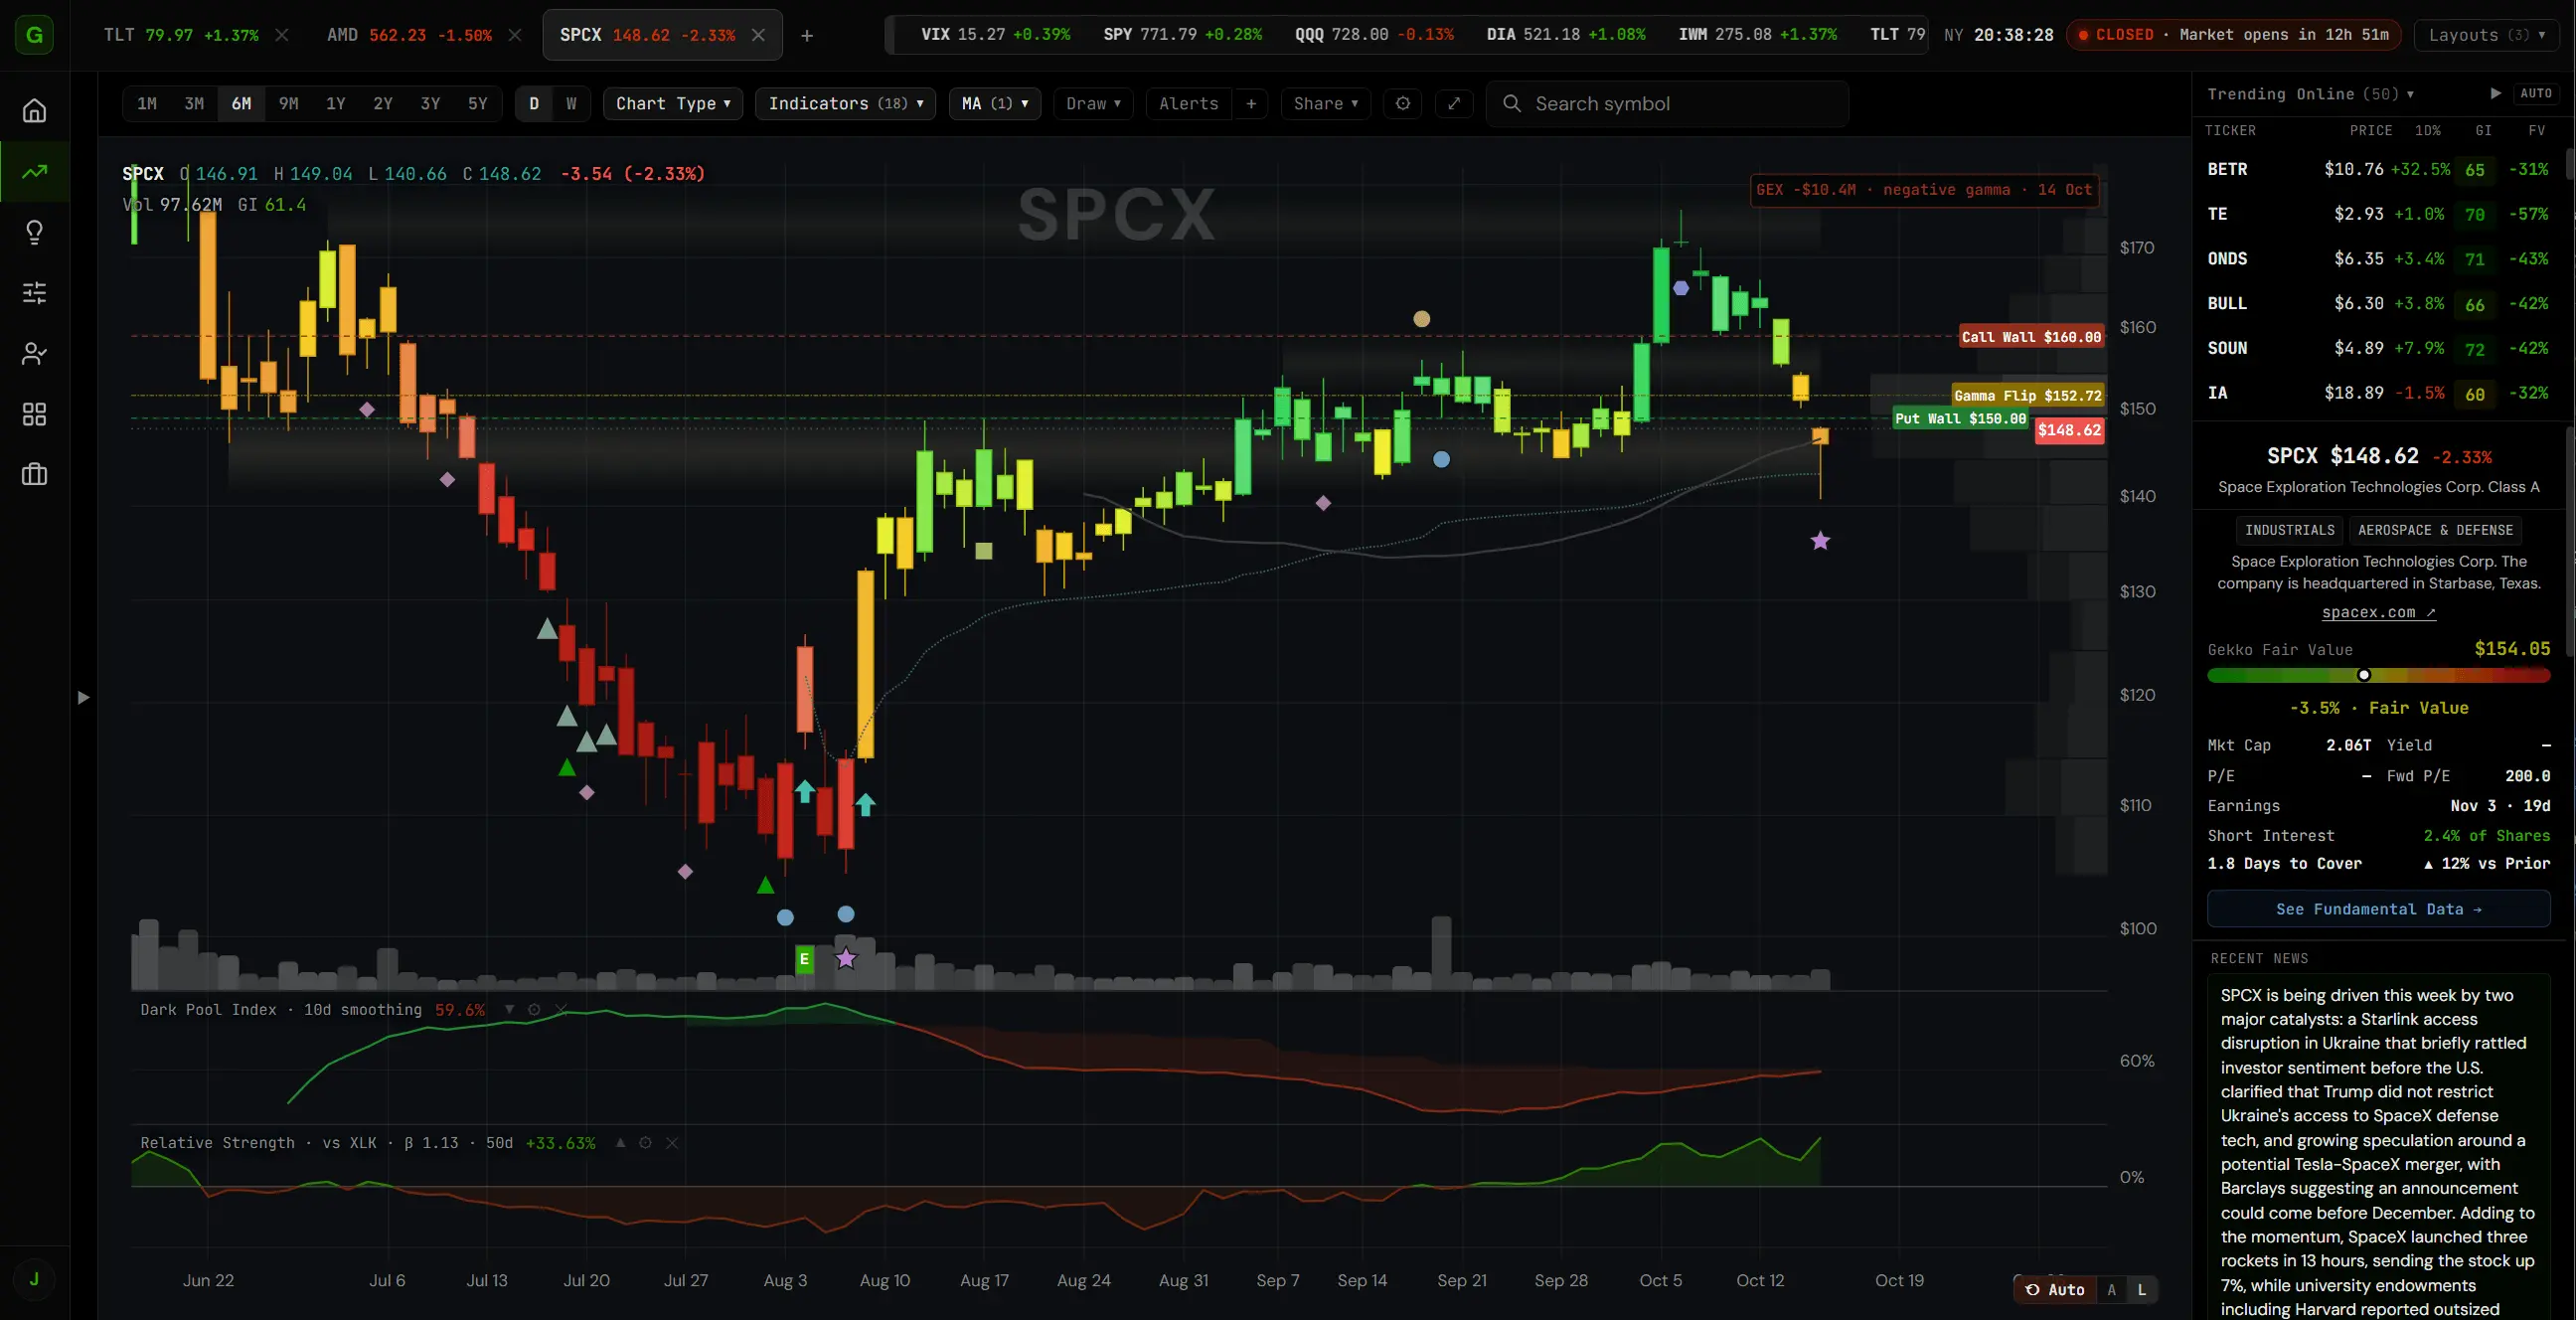Expand the collapsed left panel arrow

(83, 697)
